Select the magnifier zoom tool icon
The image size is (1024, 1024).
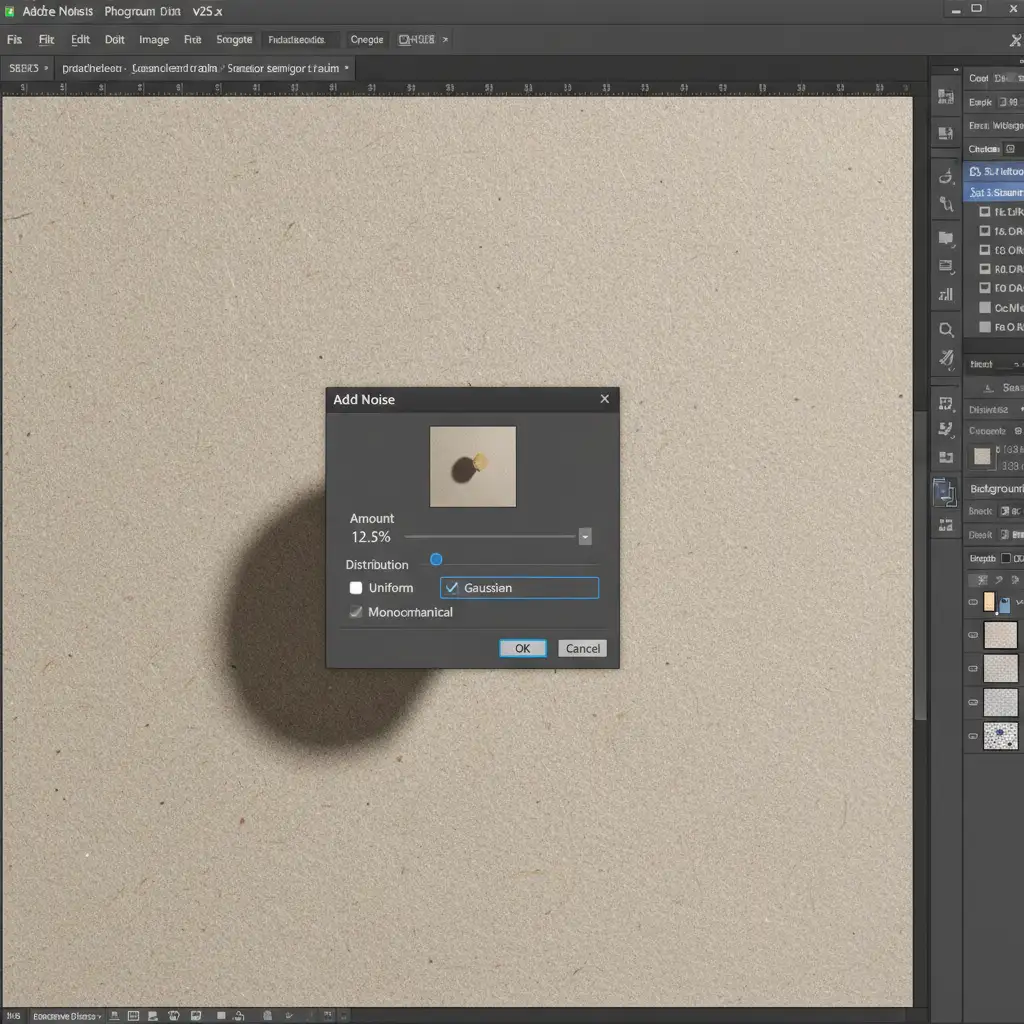pos(945,329)
